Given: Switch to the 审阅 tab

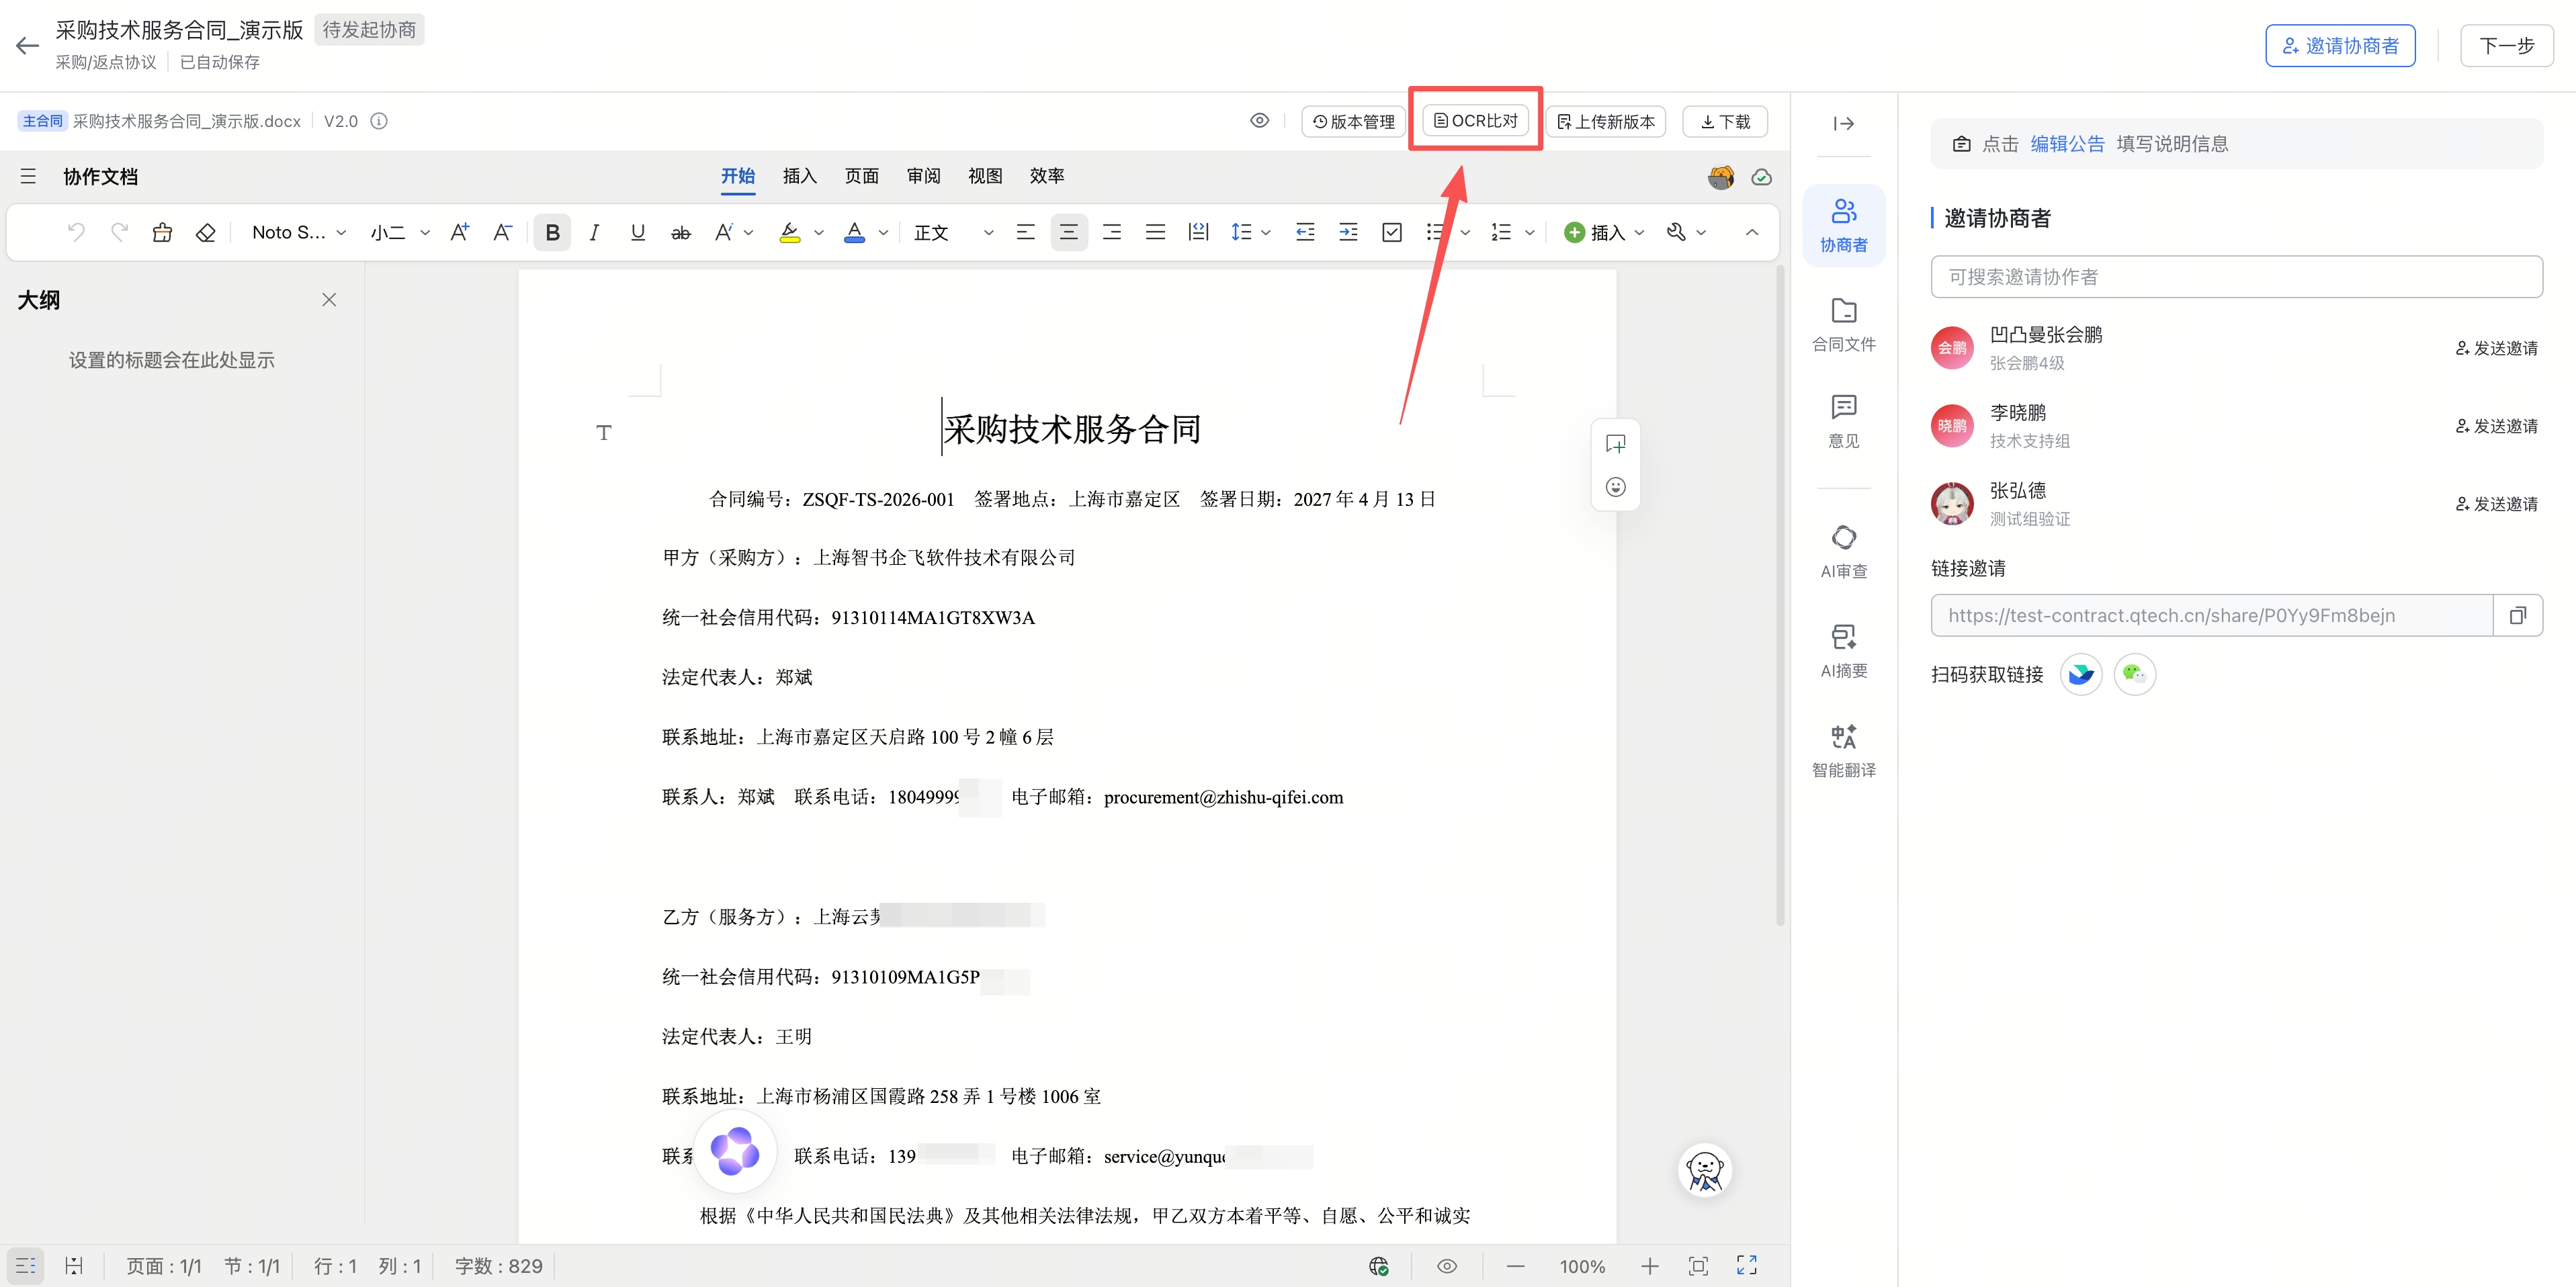Looking at the screenshot, I should 924,176.
